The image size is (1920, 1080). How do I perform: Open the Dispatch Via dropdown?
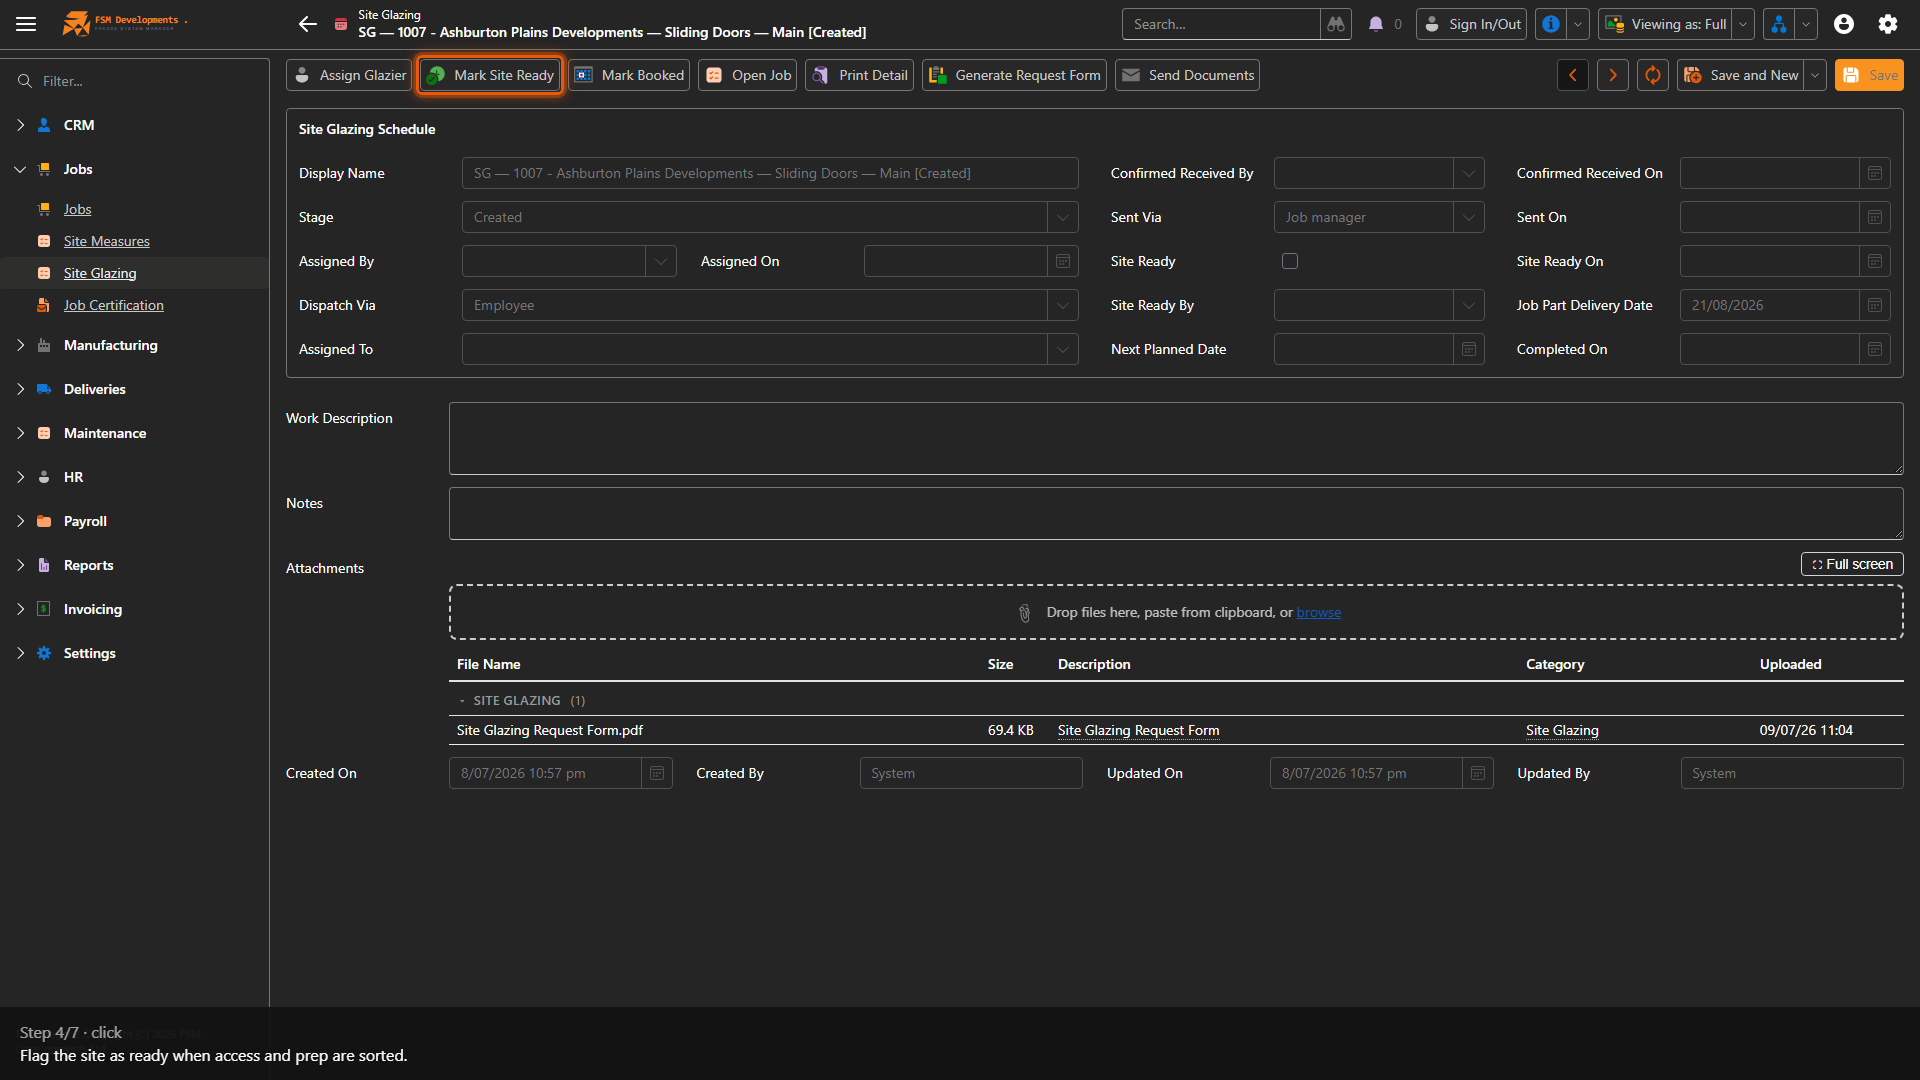tap(1063, 305)
